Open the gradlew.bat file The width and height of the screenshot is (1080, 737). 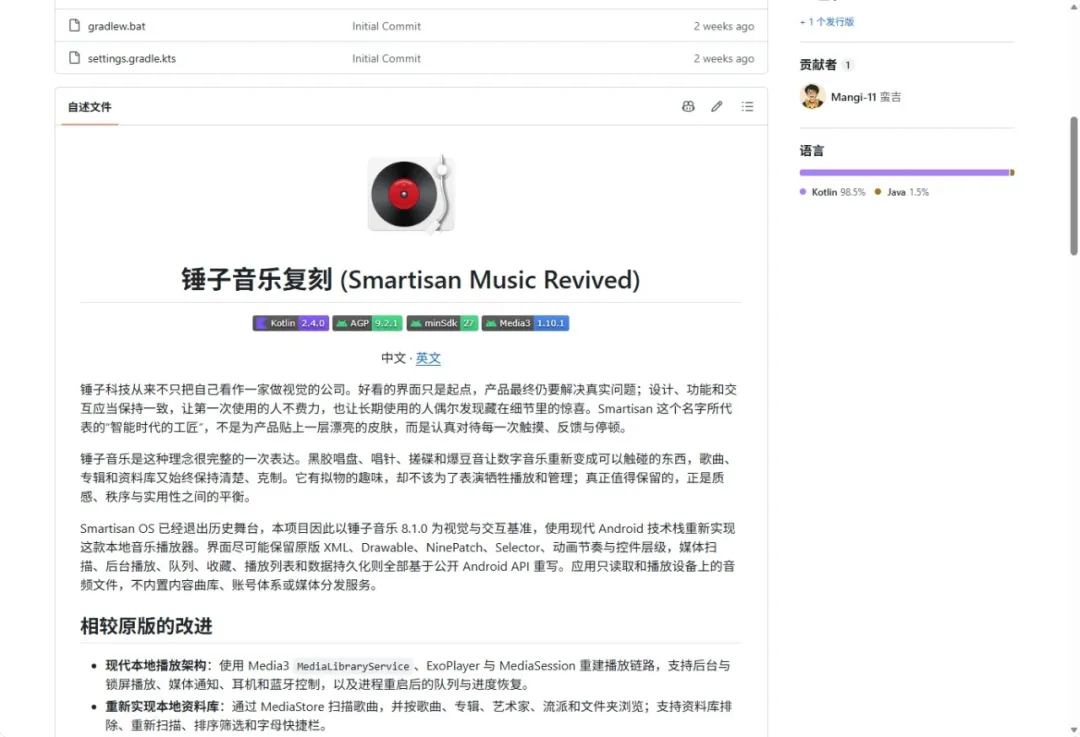tap(116, 26)
